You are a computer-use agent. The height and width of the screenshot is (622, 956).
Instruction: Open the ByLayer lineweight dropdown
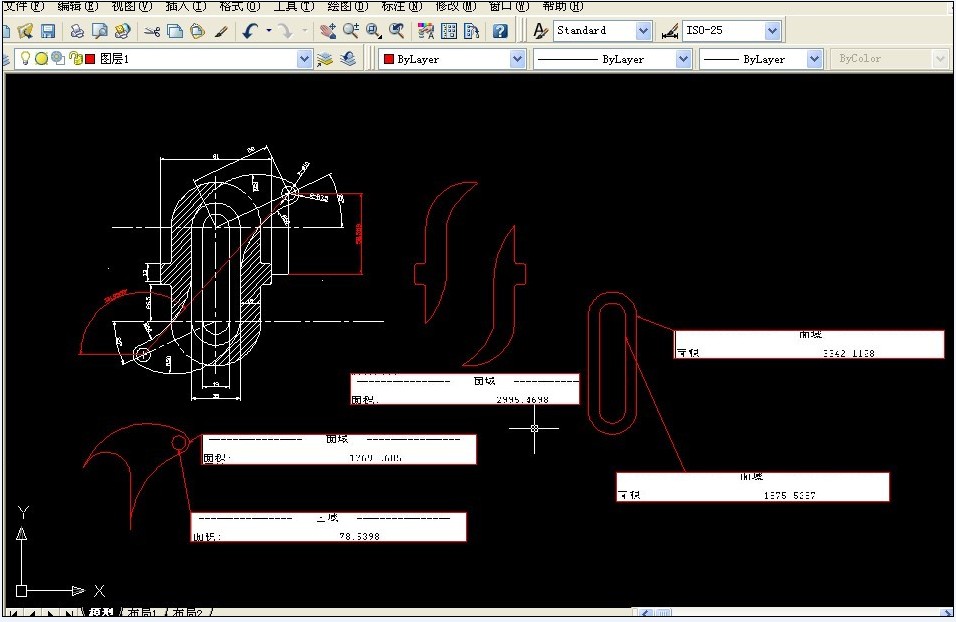(814, 59)
